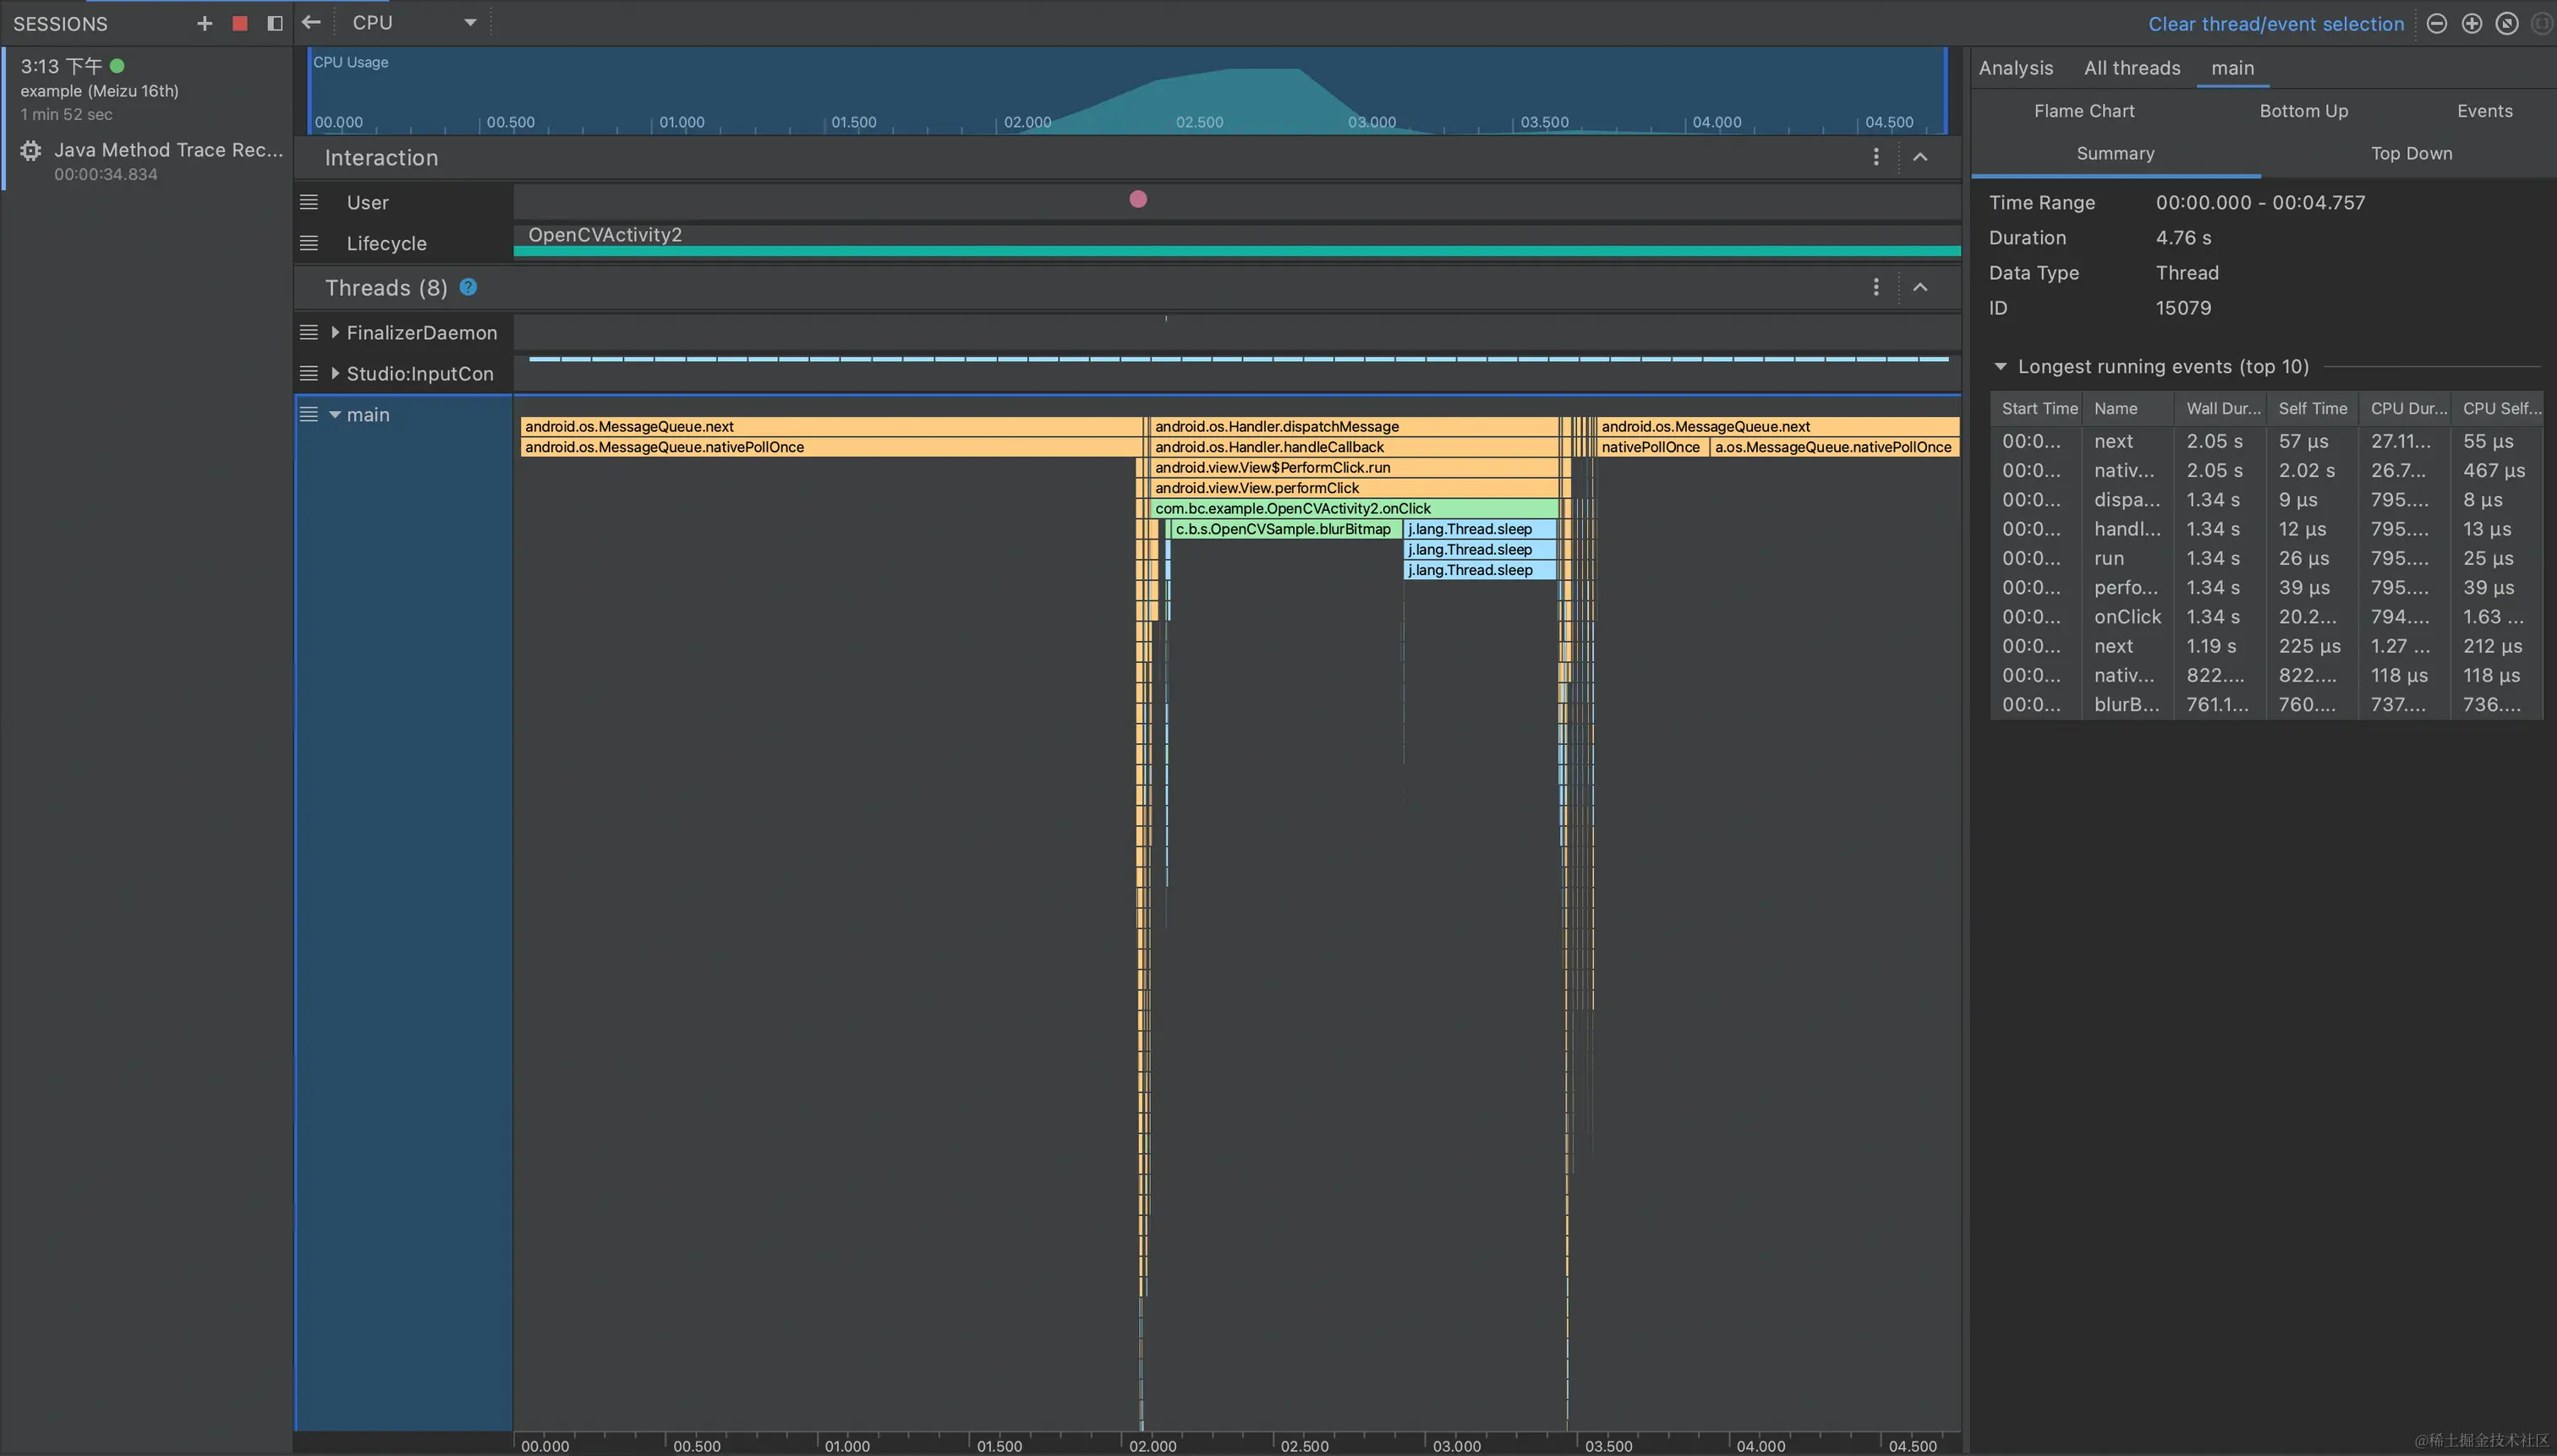Collapse the main thread row
Image resolution: width=2557 pixels, height=1456 pixels.
(335, 414)
